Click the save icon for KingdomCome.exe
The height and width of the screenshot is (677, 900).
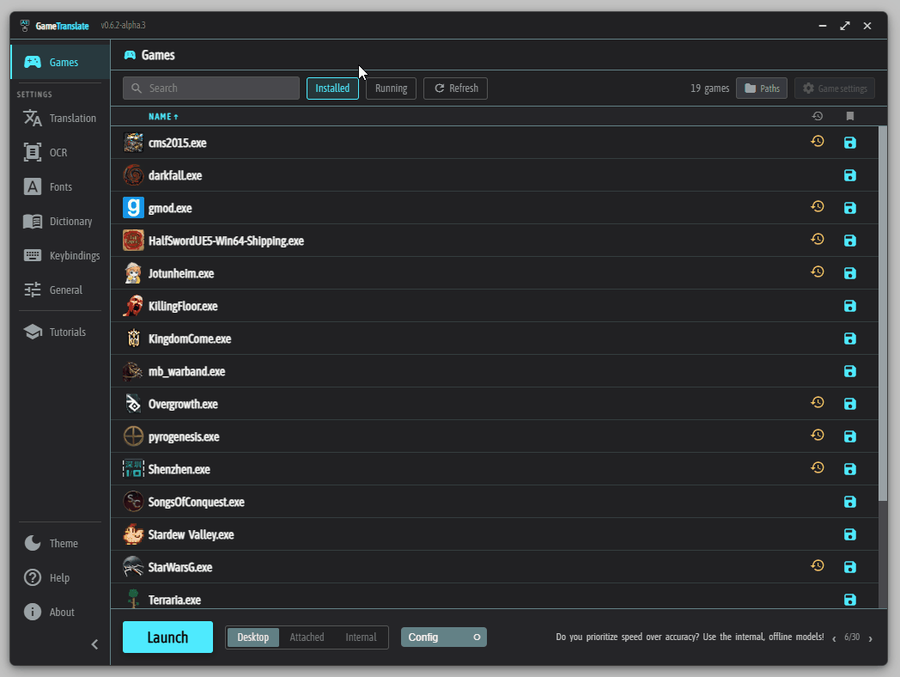pyautogui.click(x=850, y=339)
